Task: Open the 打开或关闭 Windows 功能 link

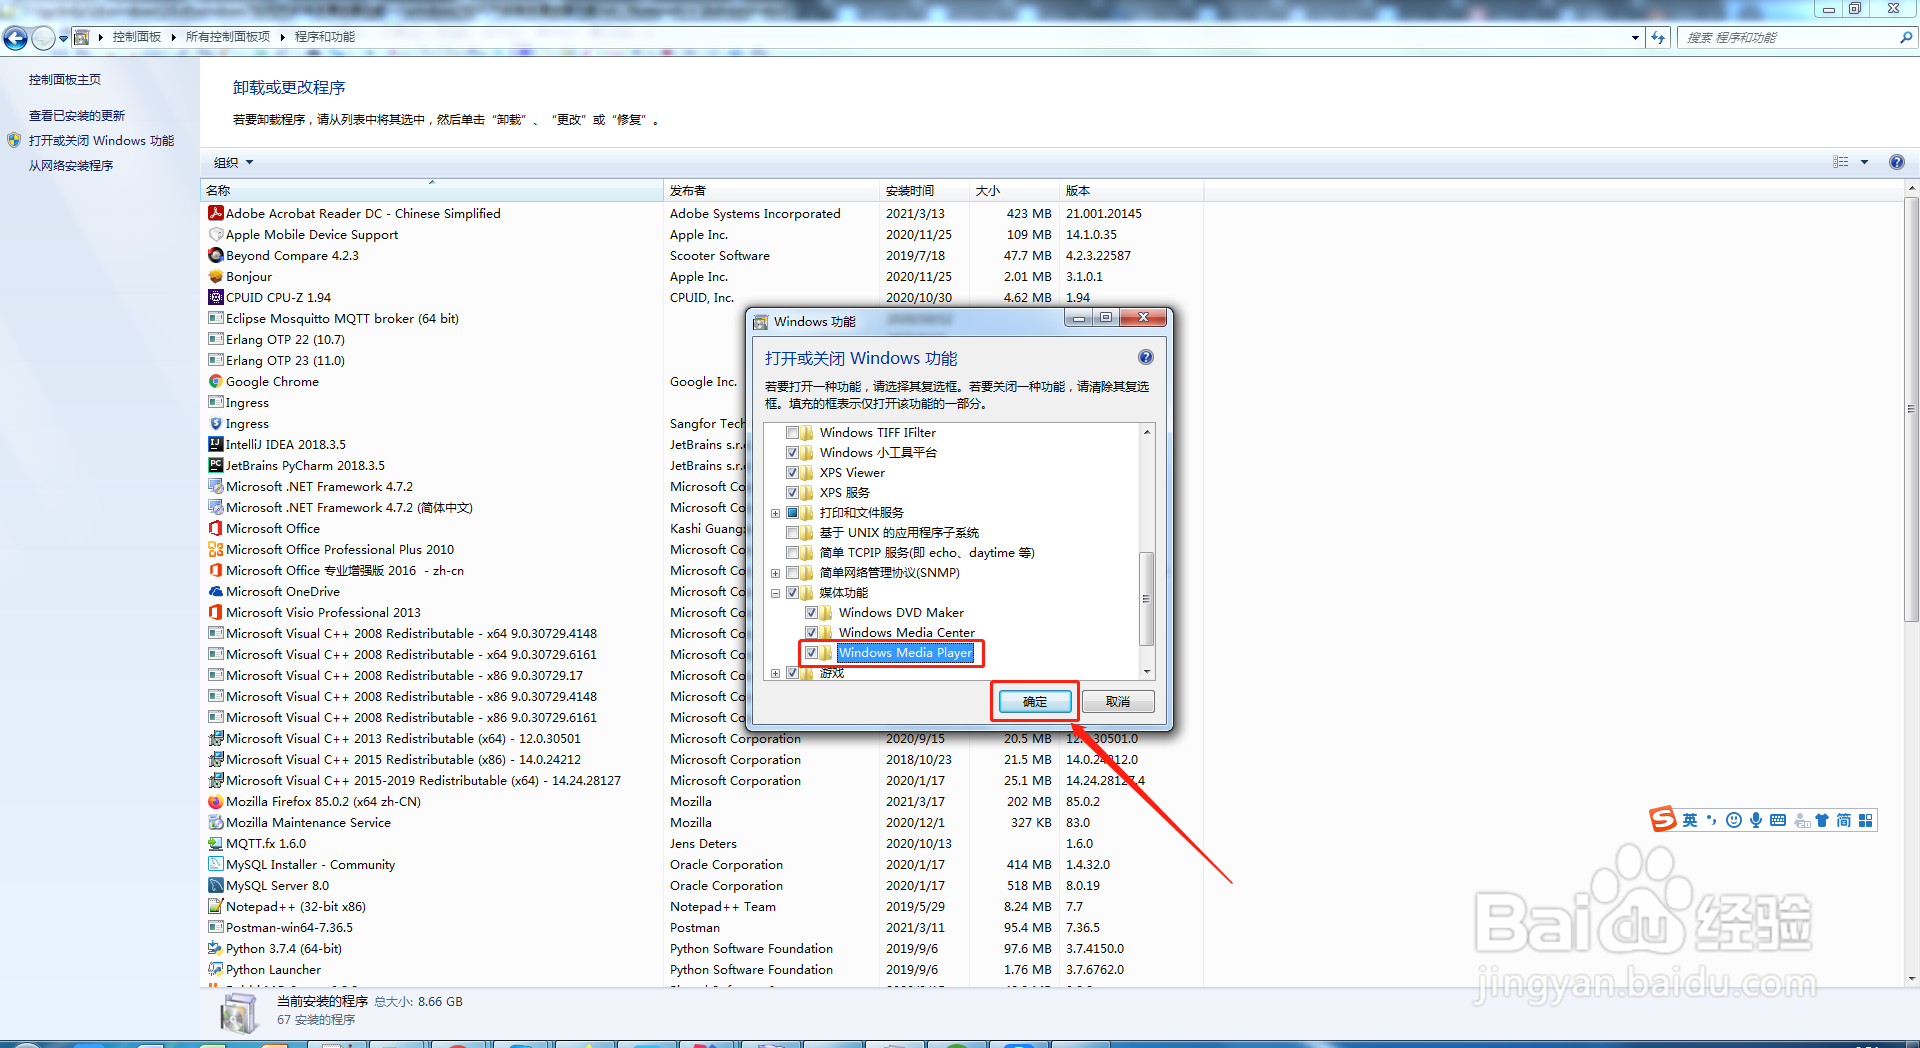Action: click(x=101, y=141)
